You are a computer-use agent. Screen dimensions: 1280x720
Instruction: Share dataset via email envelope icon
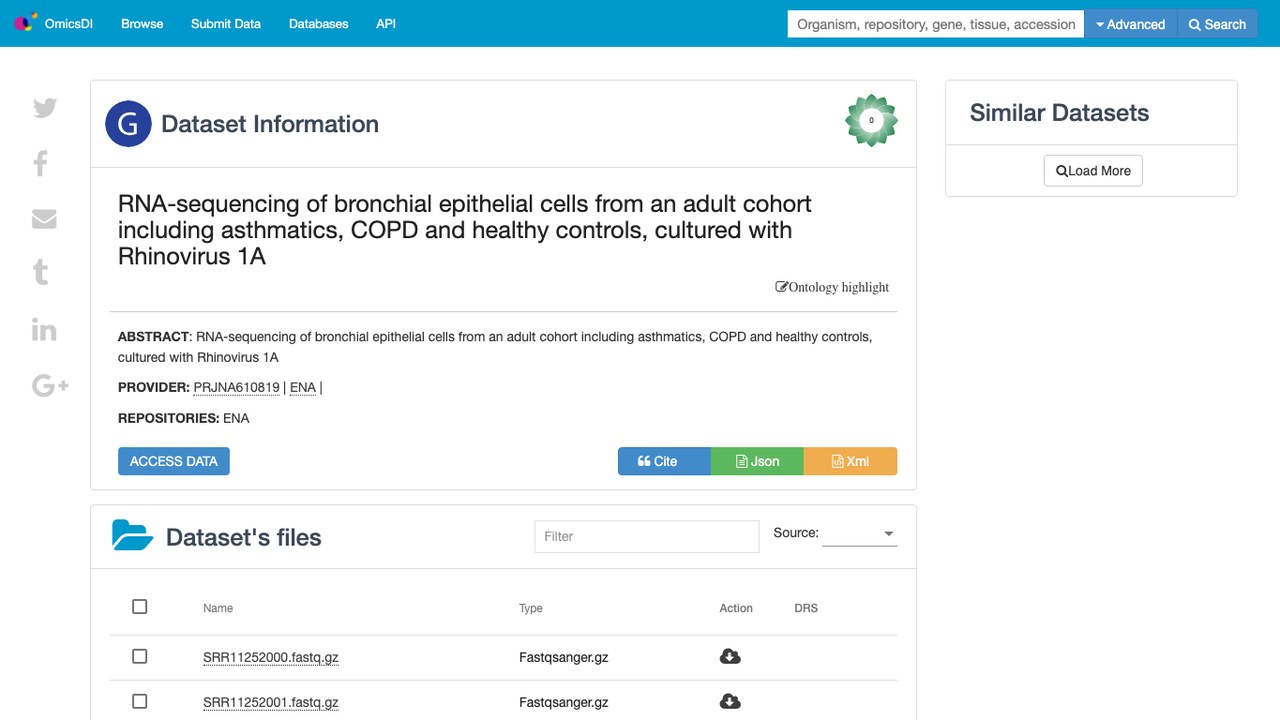coord(44,219)
